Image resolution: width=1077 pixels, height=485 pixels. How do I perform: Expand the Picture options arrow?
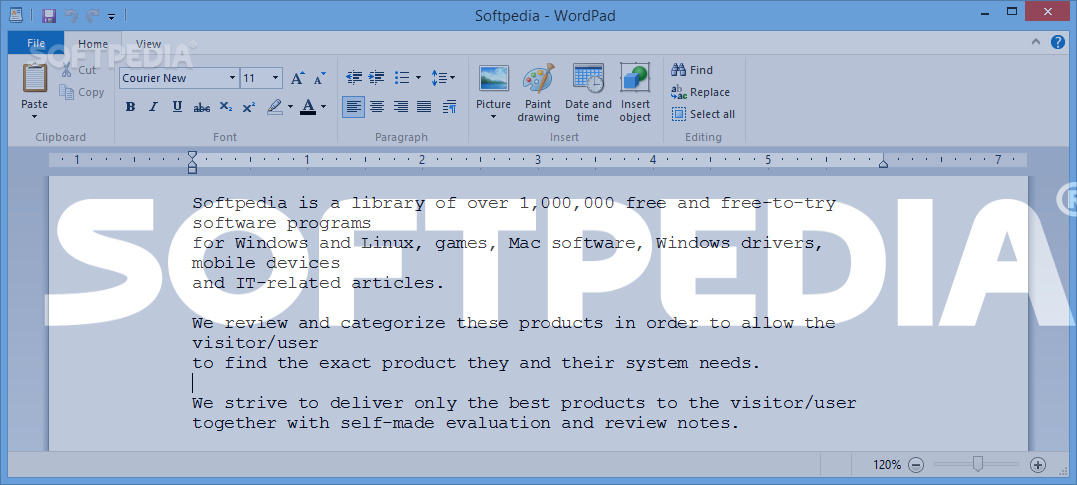pos(494,117)
